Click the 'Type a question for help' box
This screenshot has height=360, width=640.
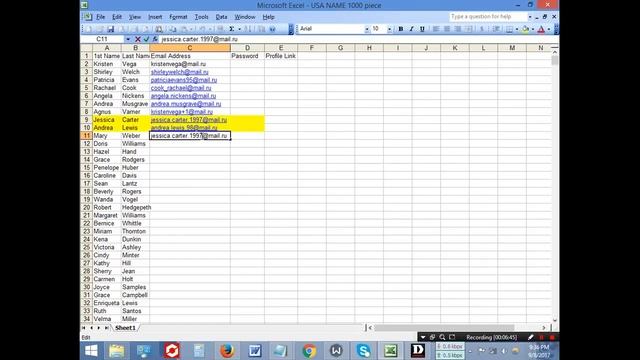pos(488,17)
